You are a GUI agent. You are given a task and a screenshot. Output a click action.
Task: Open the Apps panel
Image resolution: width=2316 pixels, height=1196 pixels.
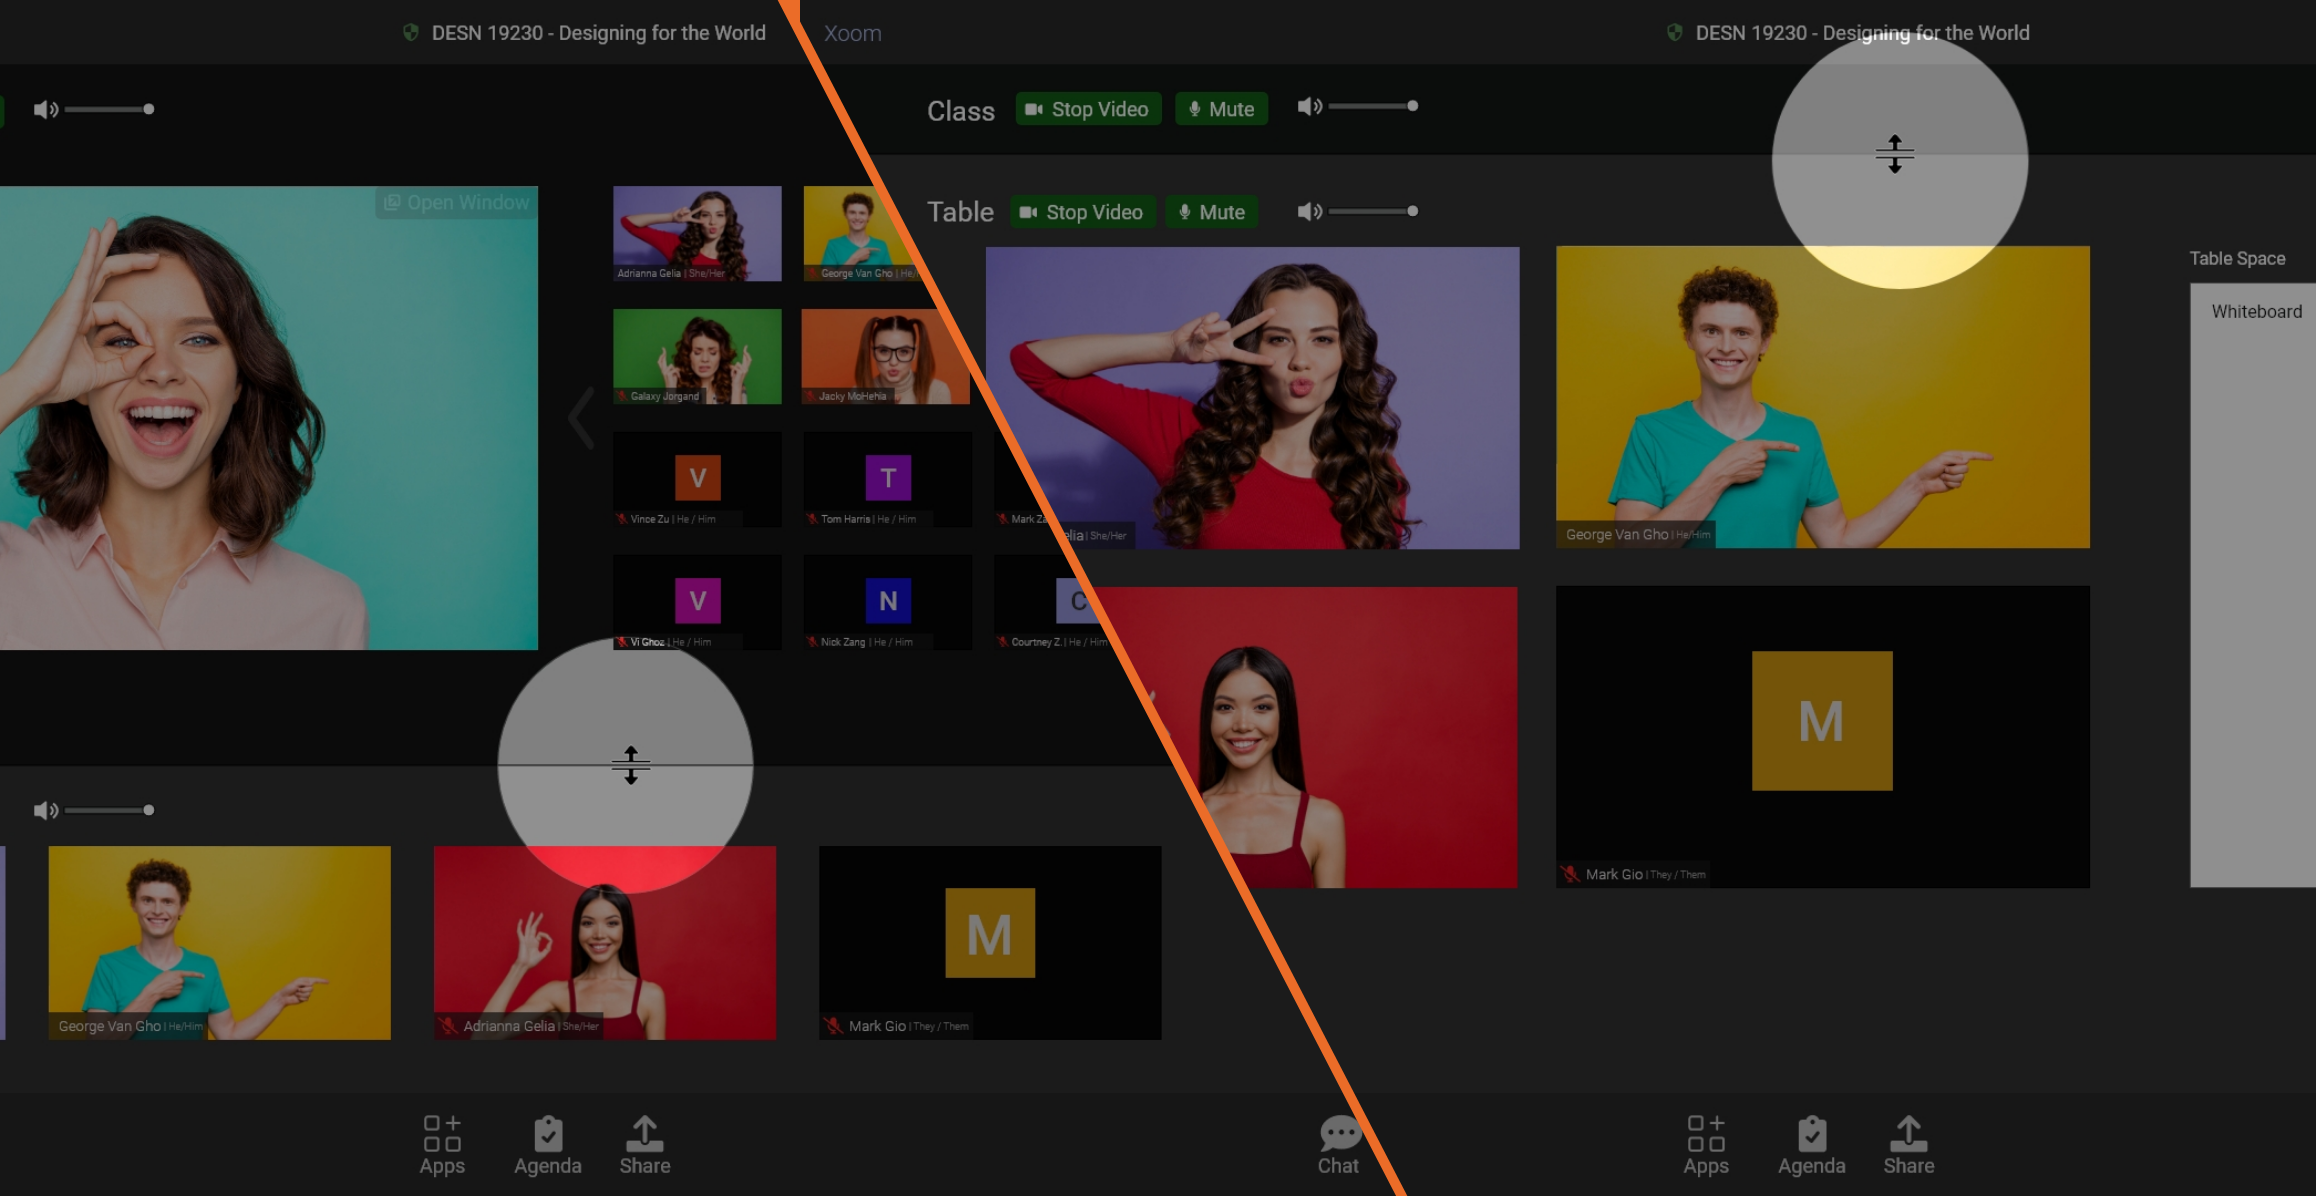443,1144
